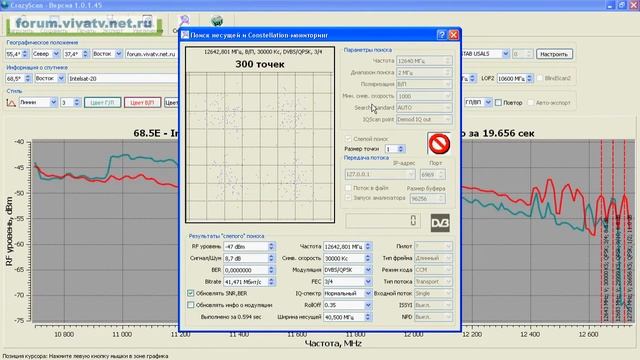
Task: Open the Поляризация В/П dropdown
Action: 448,84
